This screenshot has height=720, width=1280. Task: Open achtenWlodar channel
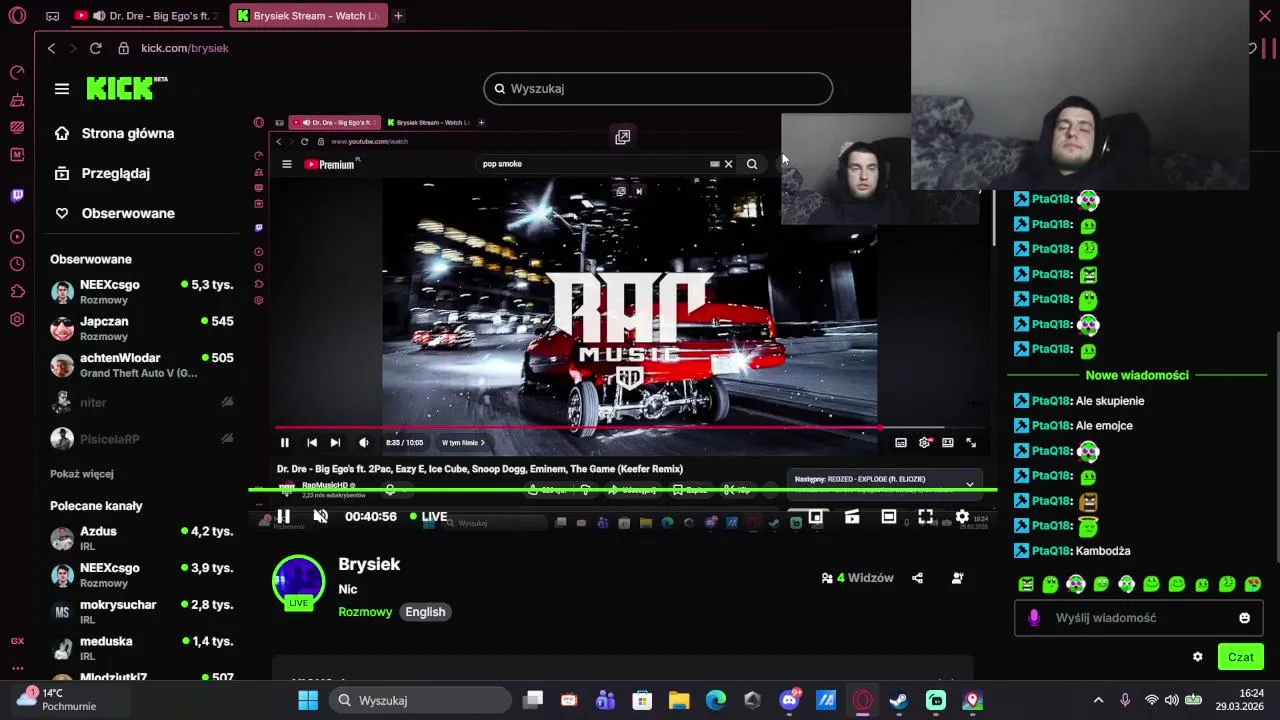[142, 365]
